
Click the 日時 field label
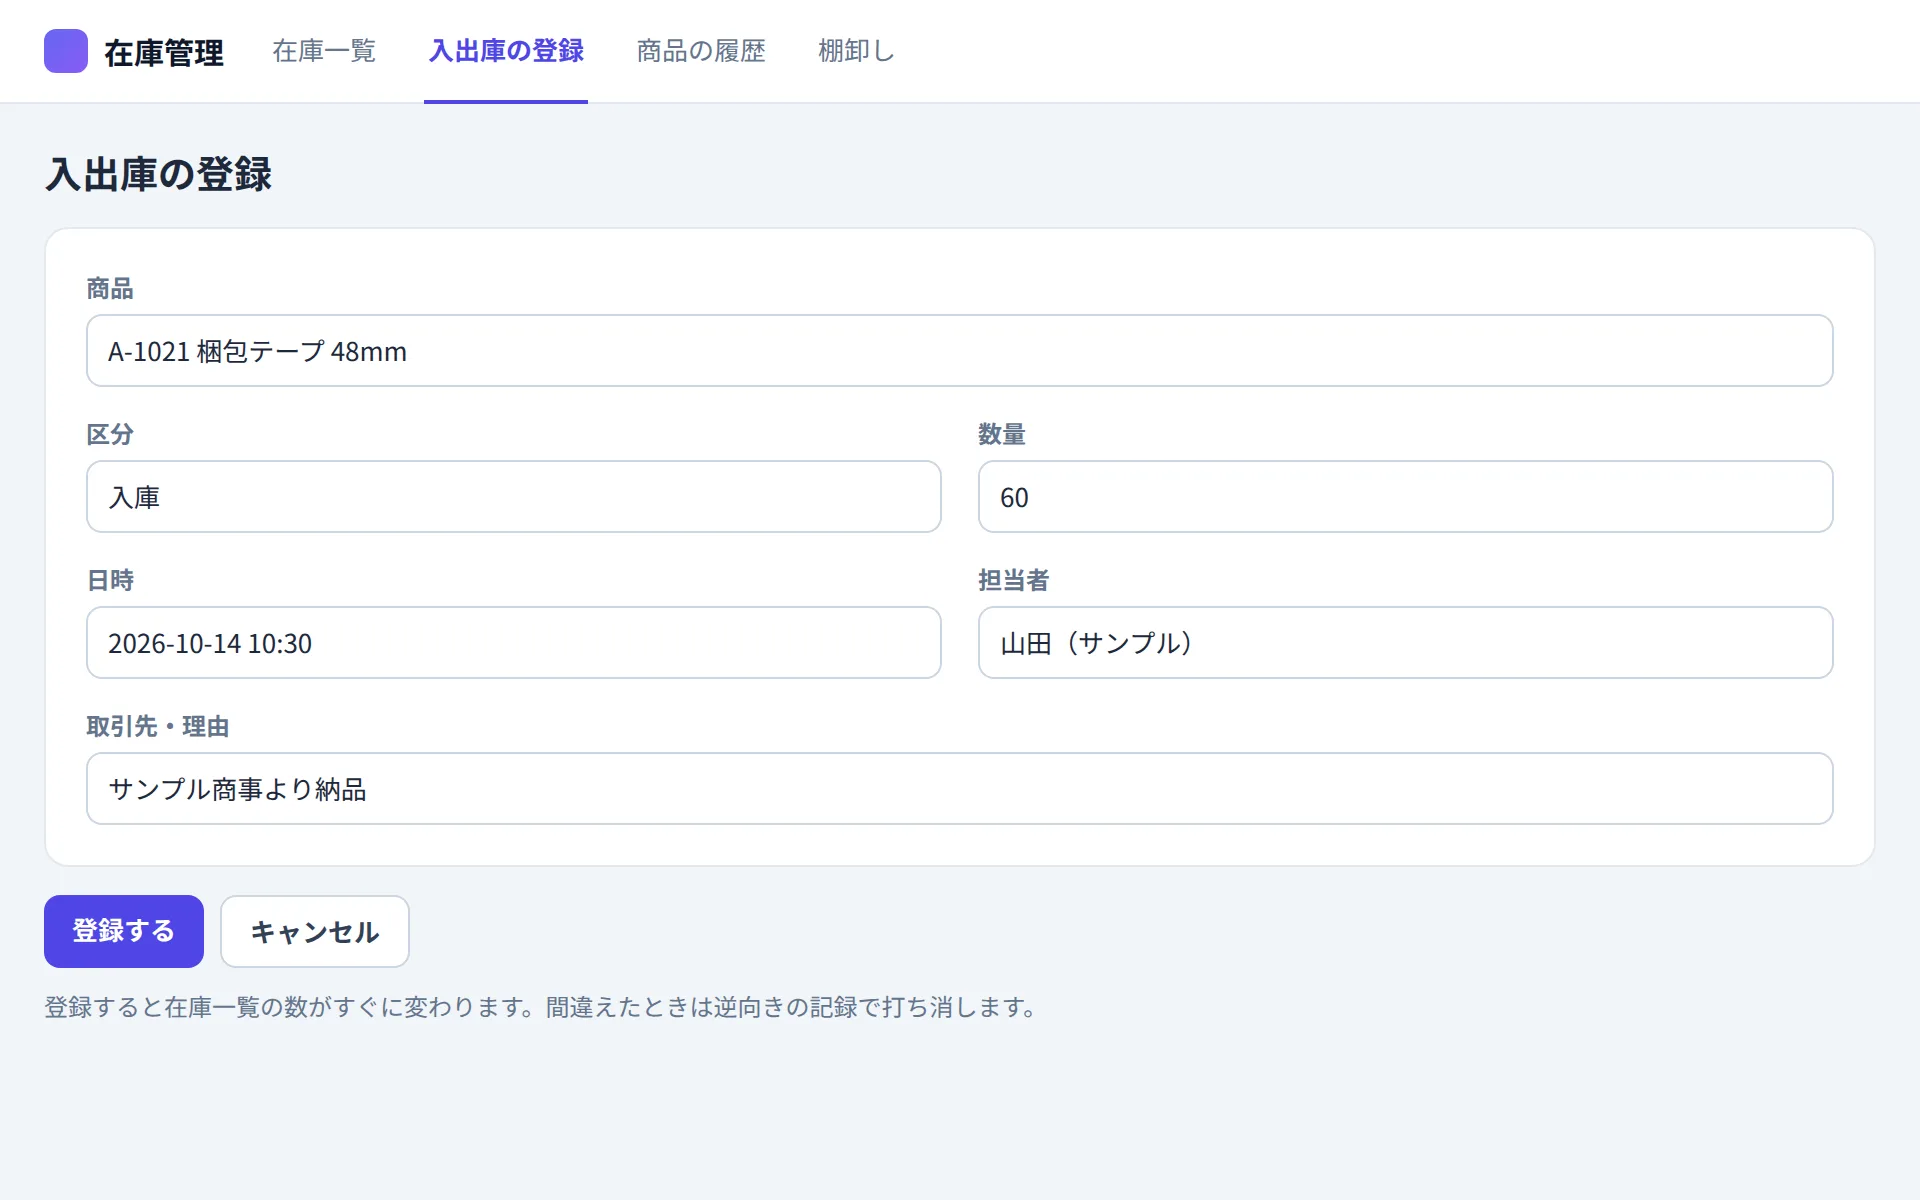pyautogui.click(x=110, y=581)
